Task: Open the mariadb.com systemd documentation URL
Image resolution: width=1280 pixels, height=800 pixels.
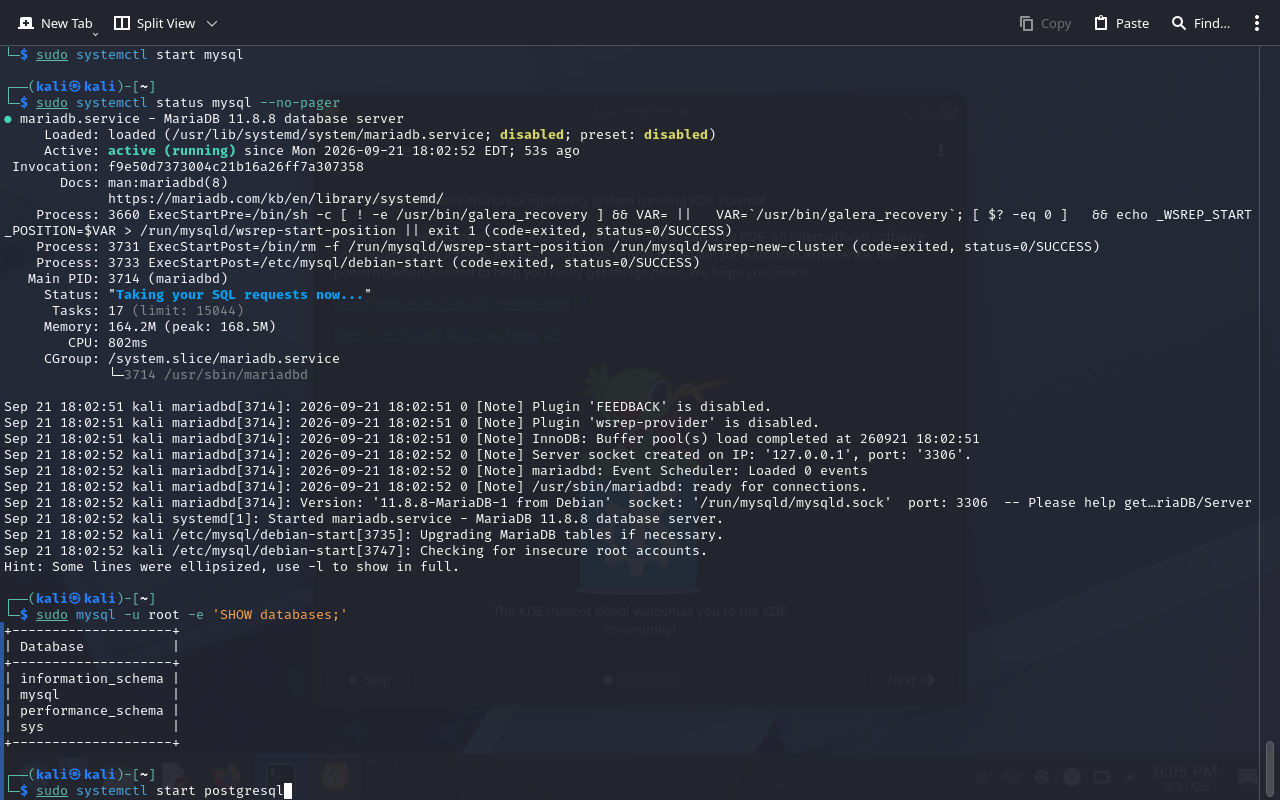Action: click(x=276, y=199)
